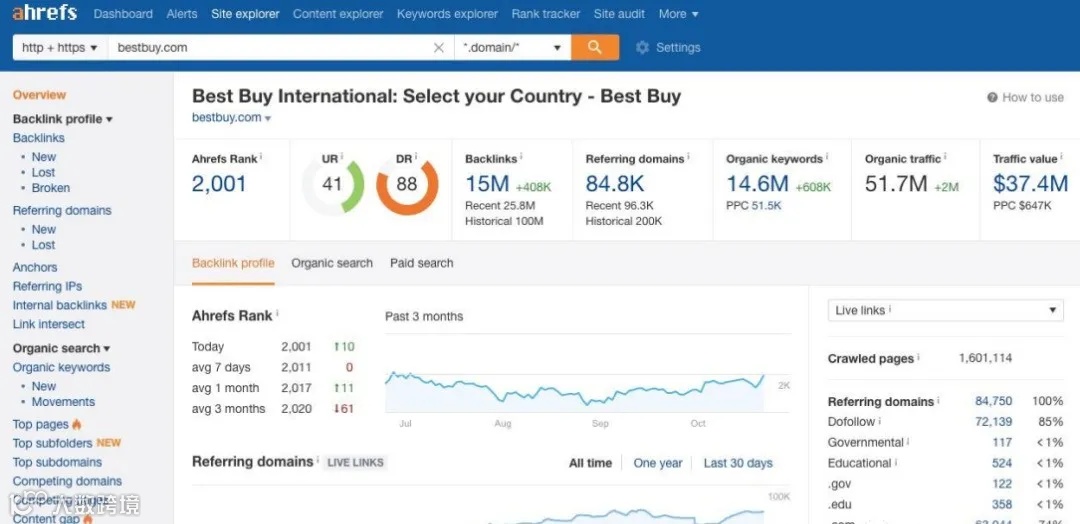
Task: Click the info icon beside Governmental
Action: coord(908,441)
